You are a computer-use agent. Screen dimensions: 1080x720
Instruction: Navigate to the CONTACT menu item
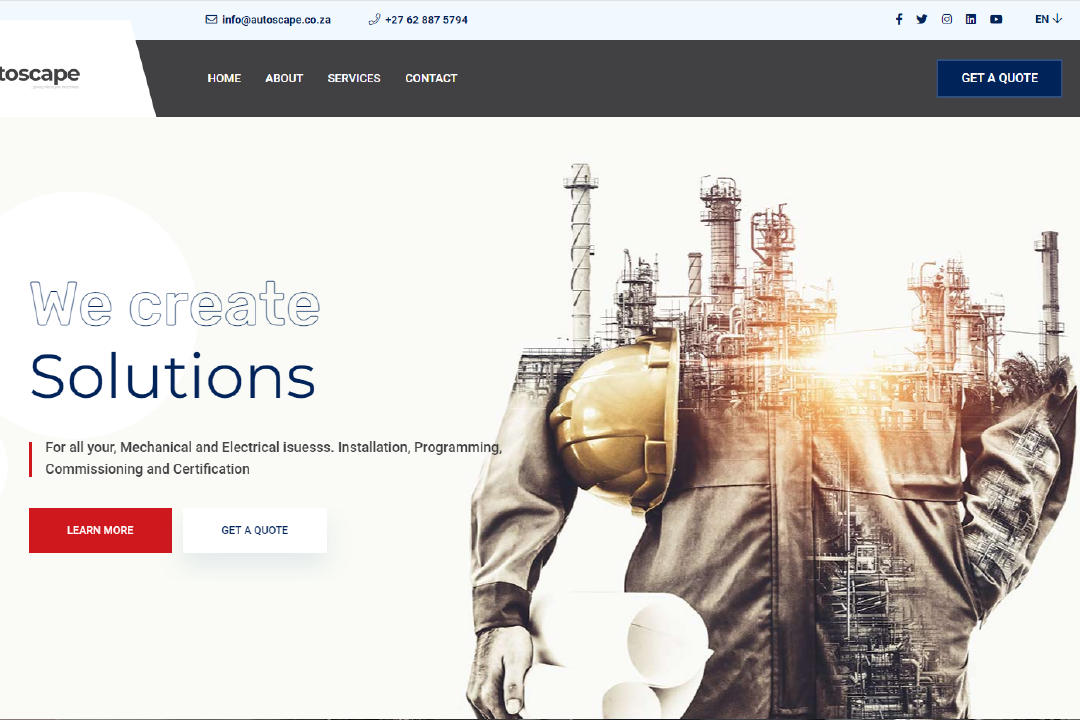tap(431, 78)
